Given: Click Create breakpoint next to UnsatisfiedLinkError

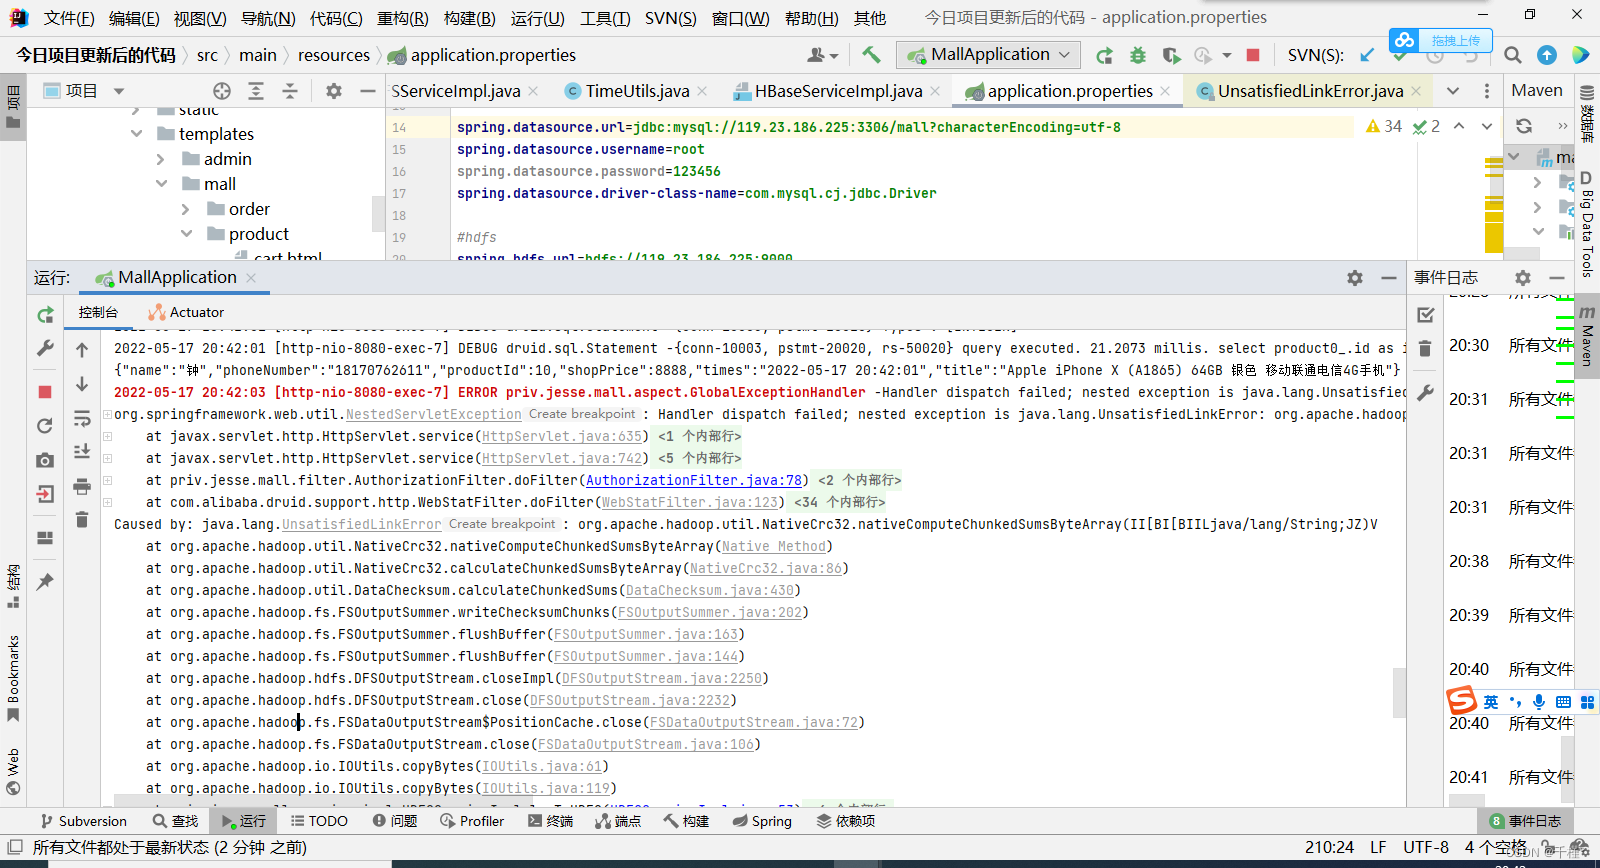Looking at the screenshot, I should (502, 524).
